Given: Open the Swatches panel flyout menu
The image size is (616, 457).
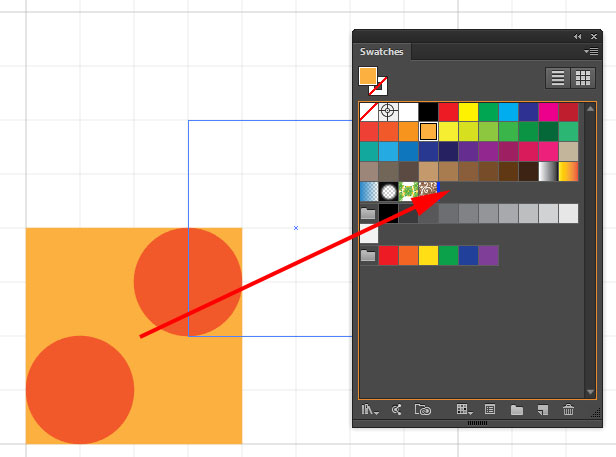Looking at the screenshot, I should 592,51.
